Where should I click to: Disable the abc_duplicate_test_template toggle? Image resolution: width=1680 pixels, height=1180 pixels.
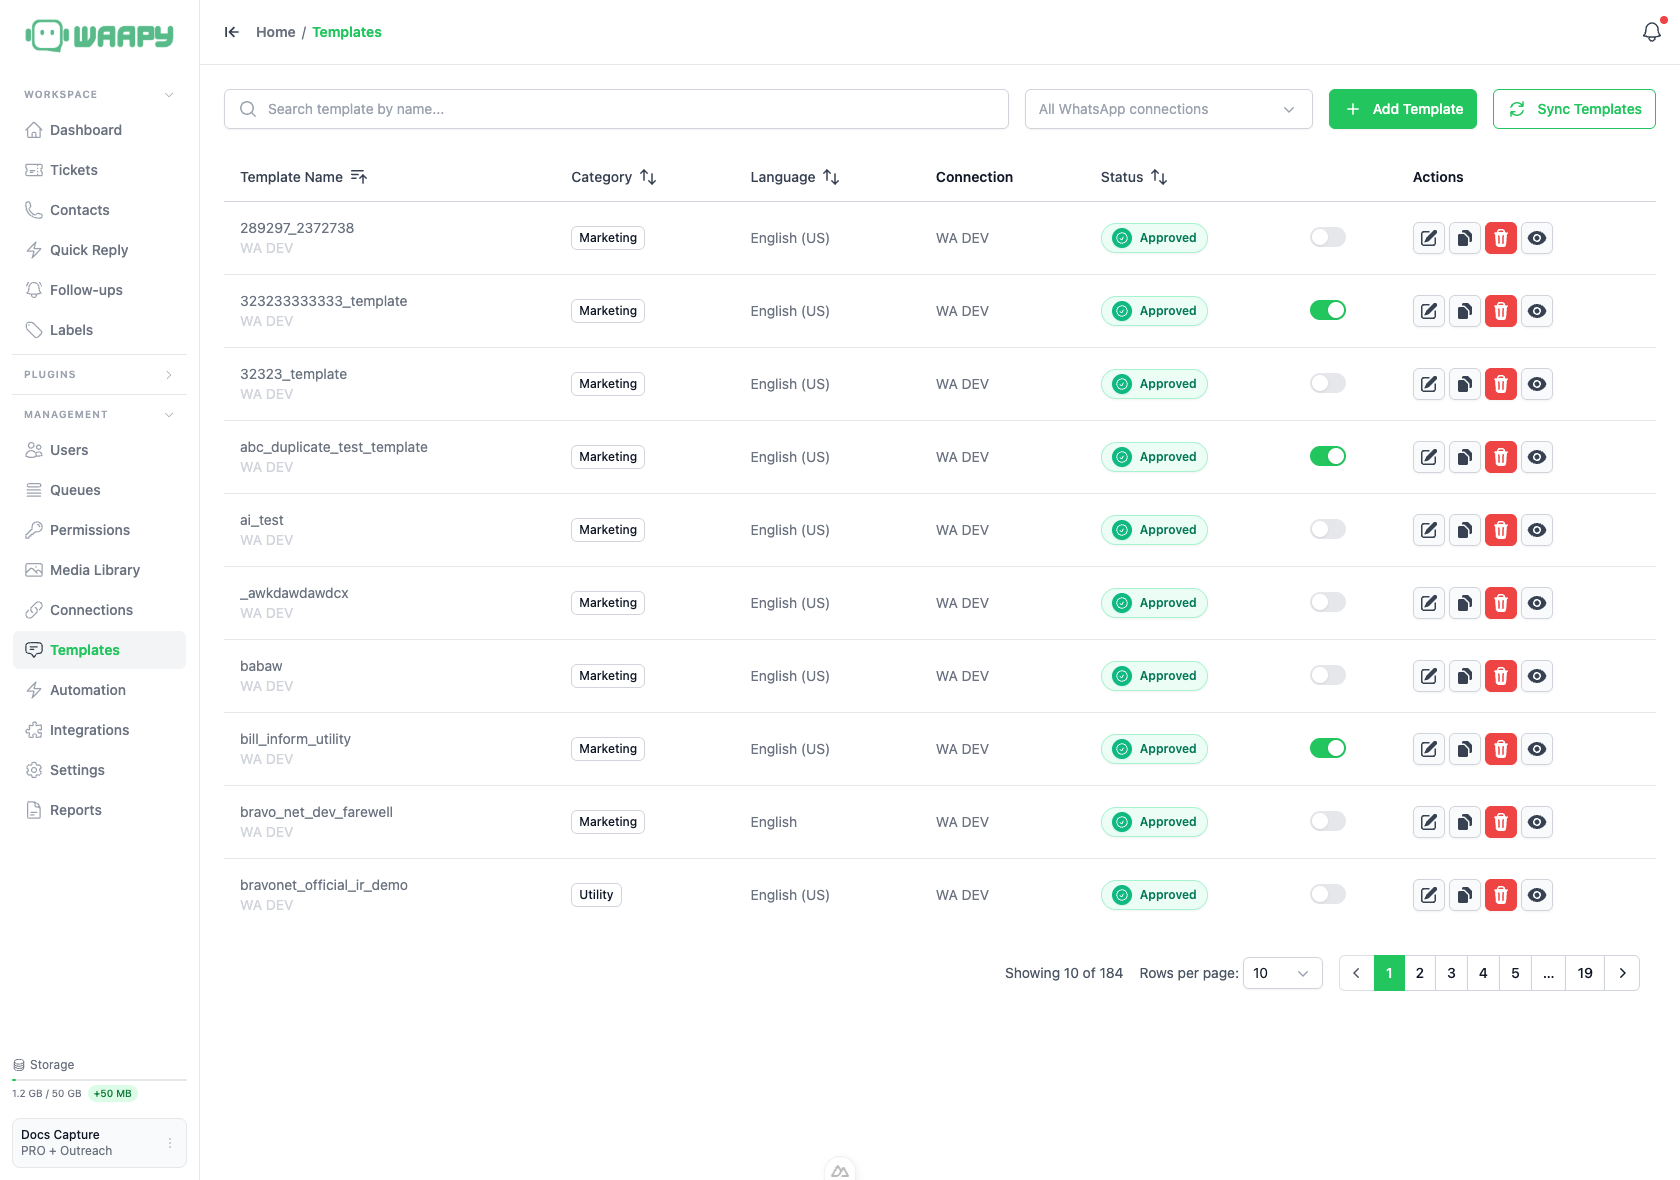(1328, 456)
